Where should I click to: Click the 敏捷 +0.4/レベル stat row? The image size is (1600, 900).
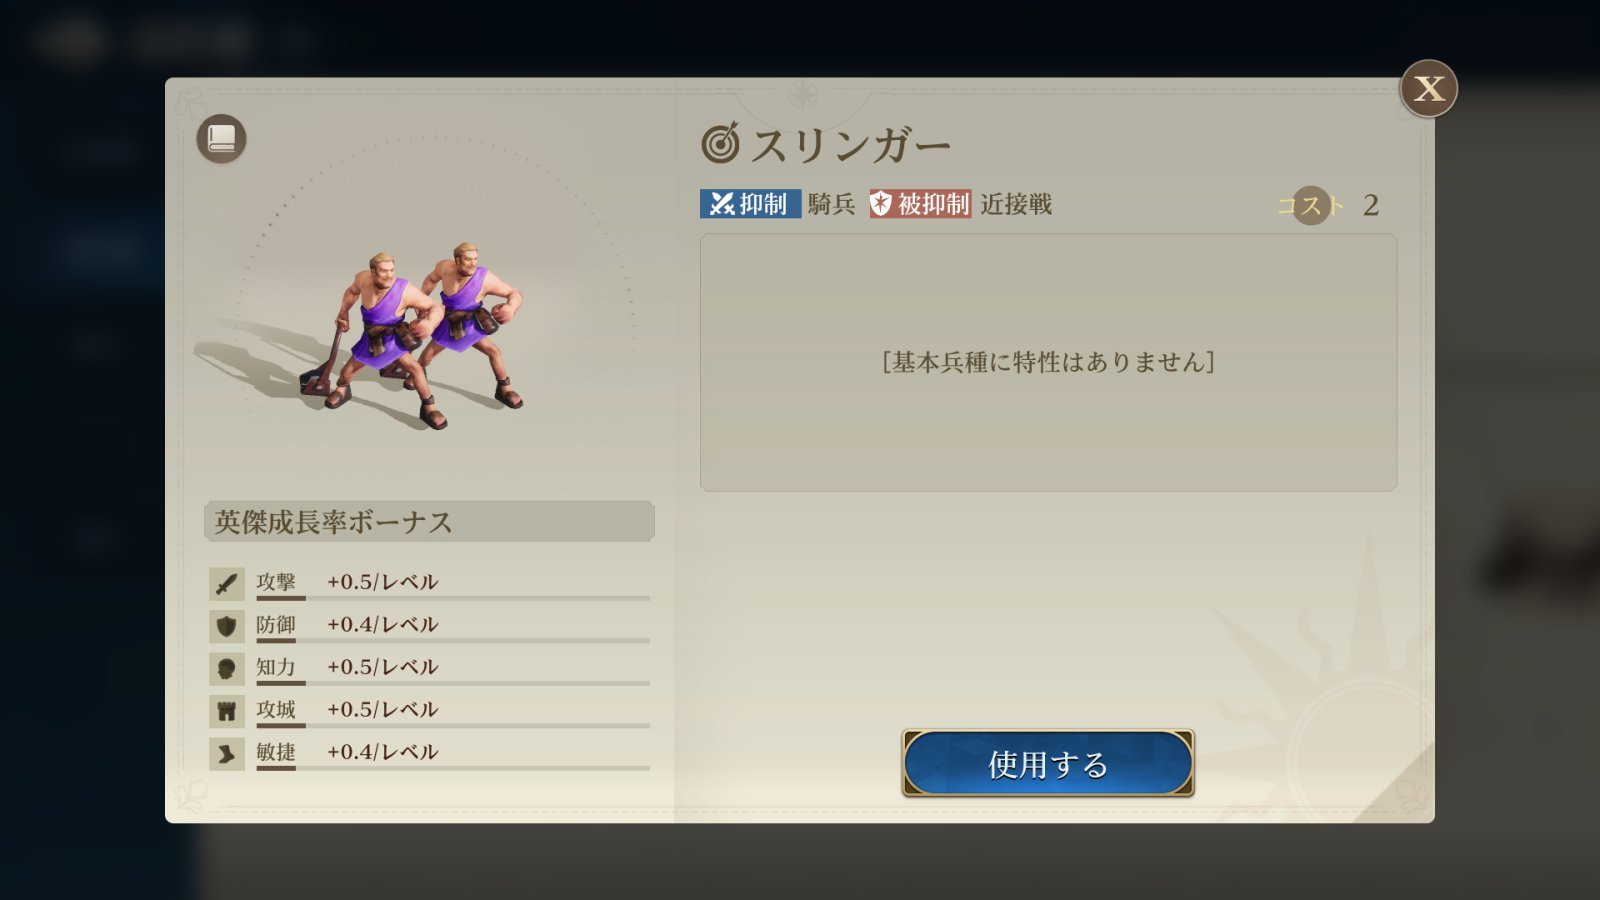[x=429, y=753]
